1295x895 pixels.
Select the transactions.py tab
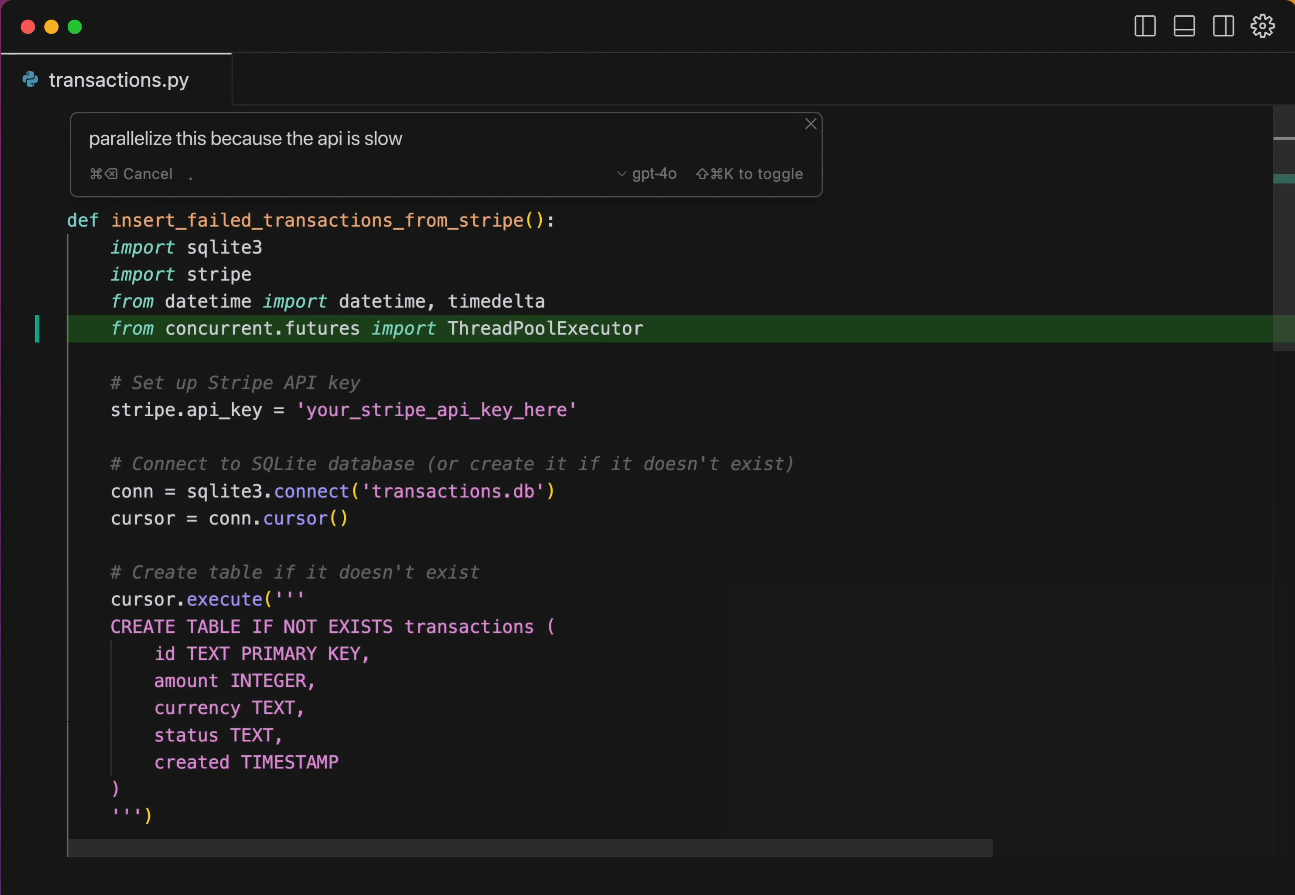[x=118, y=80]
